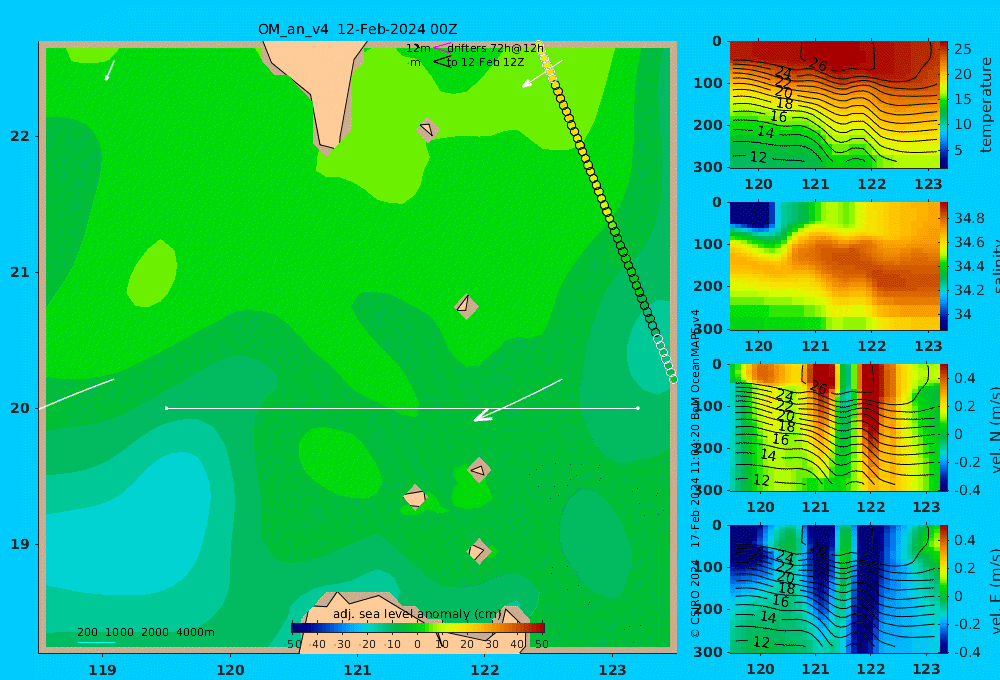1000x680 pixels.
Task: Click the black arrow icon beside 'to 12 Feb 12Z'
Action: tap(441, 61)
